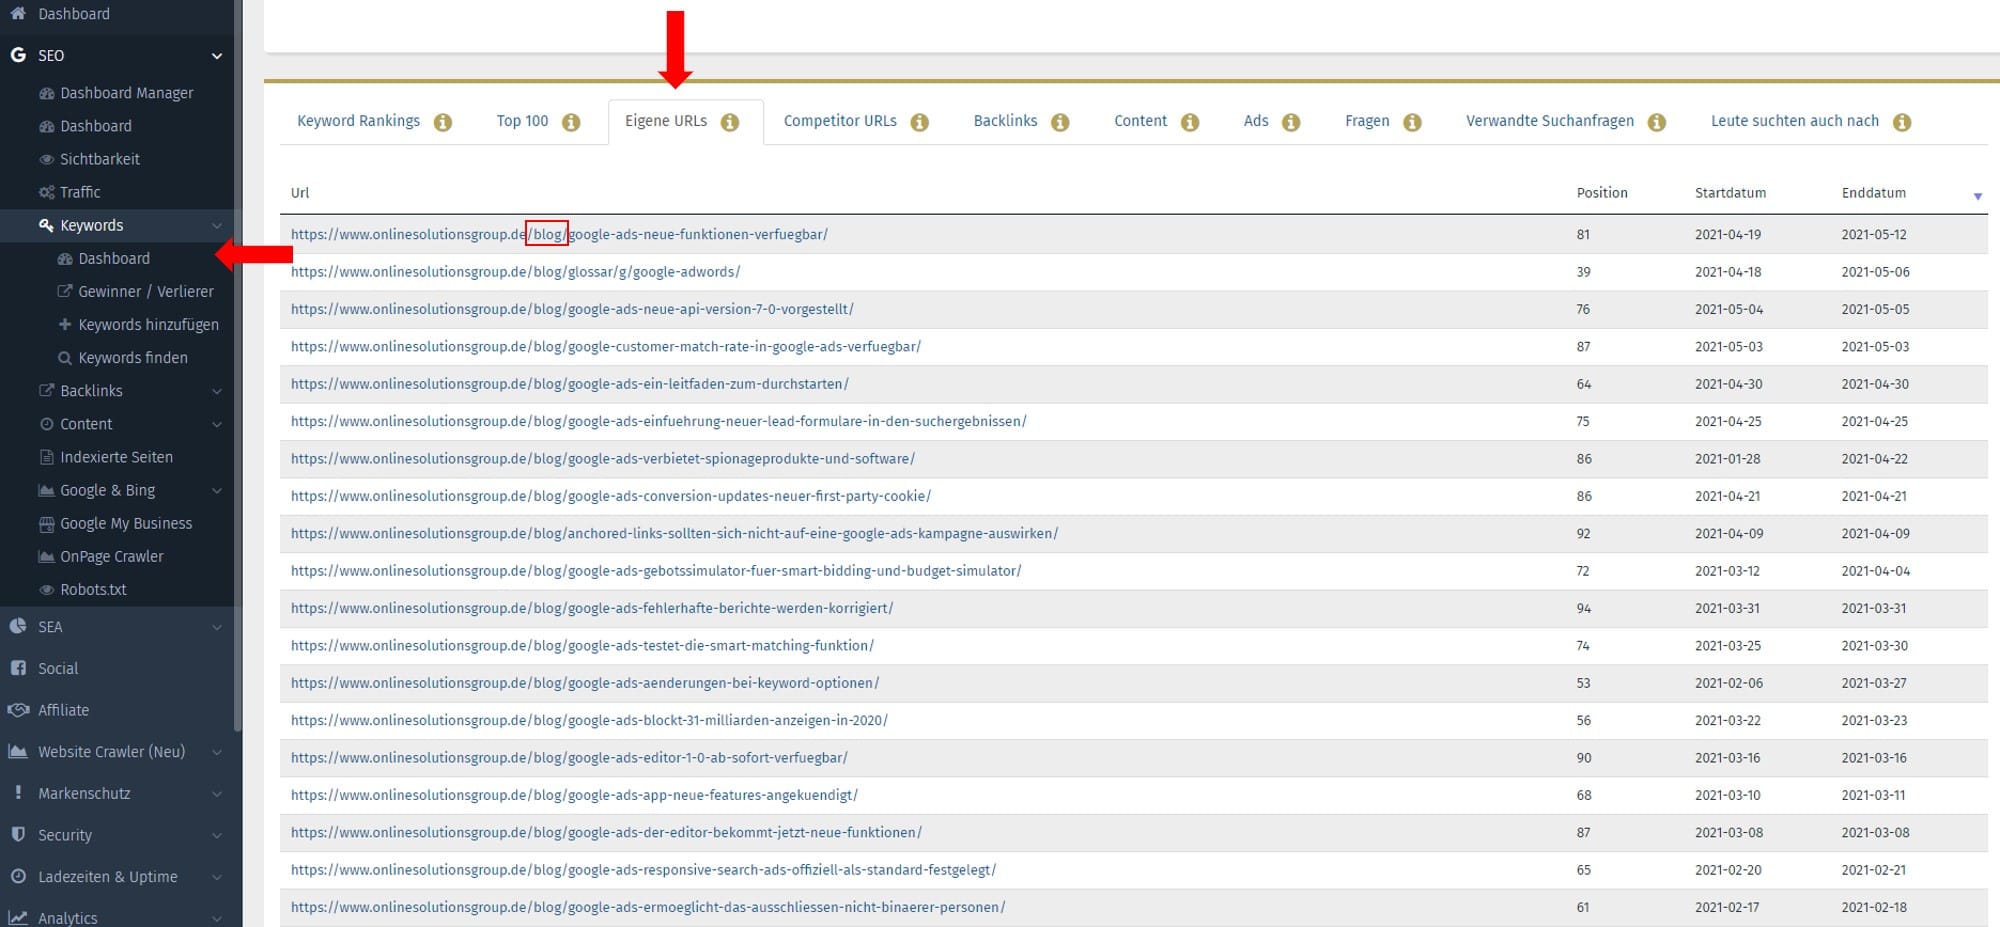Image resolution: width=2000 pixels, height=927 pixels.
Task: Open Gewinner / Verlierer in sidebar
Action: click(x=146, y=291)
